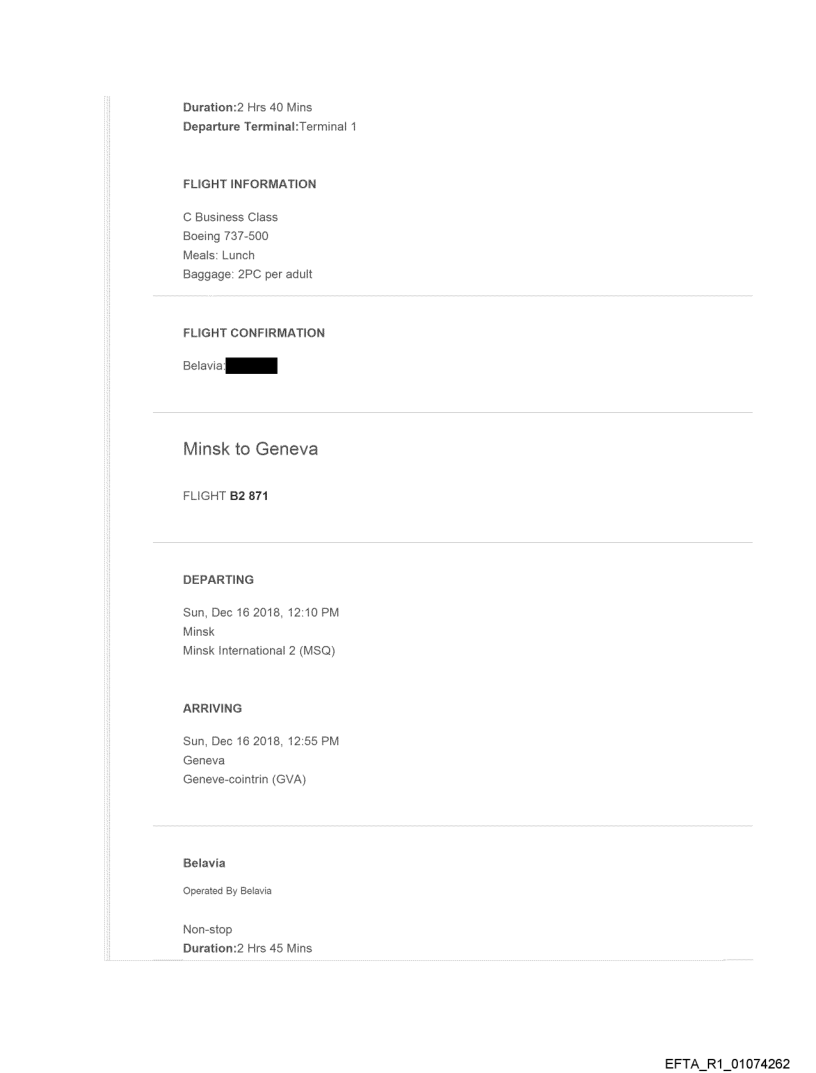
Task: Click the Minsk to Geneva route heading
Action: click(x=250, y=449)
